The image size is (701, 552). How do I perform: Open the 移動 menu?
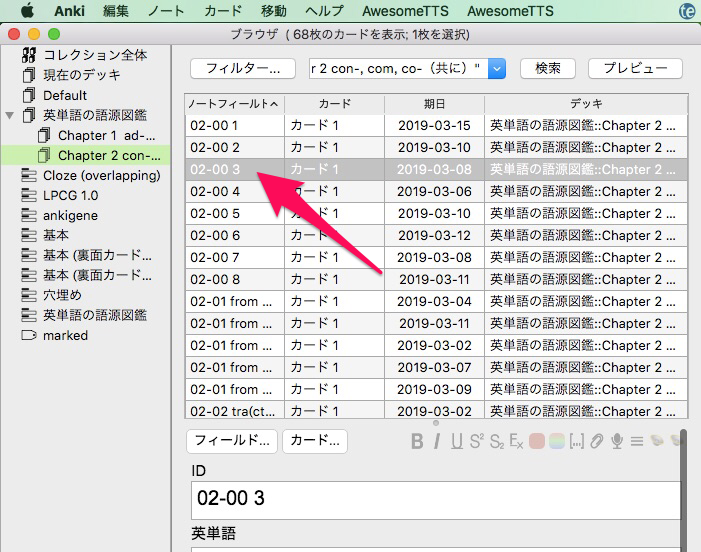[274, 11]
